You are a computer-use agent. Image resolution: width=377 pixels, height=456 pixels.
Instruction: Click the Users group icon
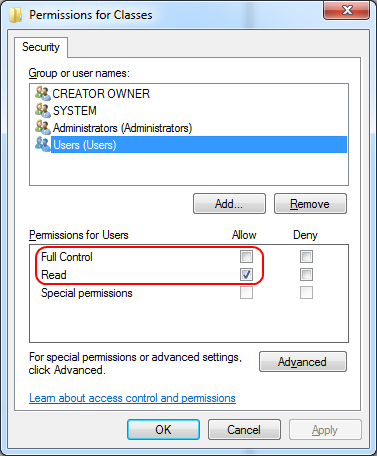(x=43, y=145)
